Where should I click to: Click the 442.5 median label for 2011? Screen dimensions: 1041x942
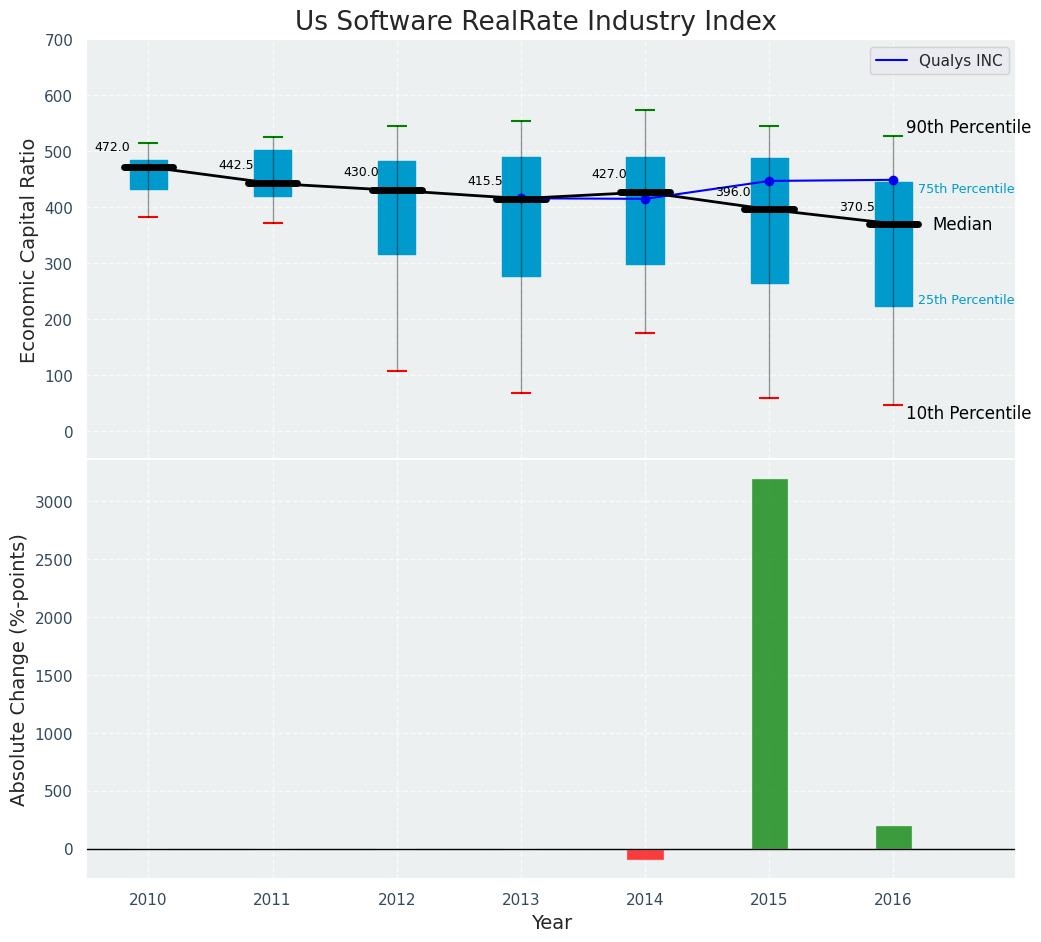pos(236,165)
